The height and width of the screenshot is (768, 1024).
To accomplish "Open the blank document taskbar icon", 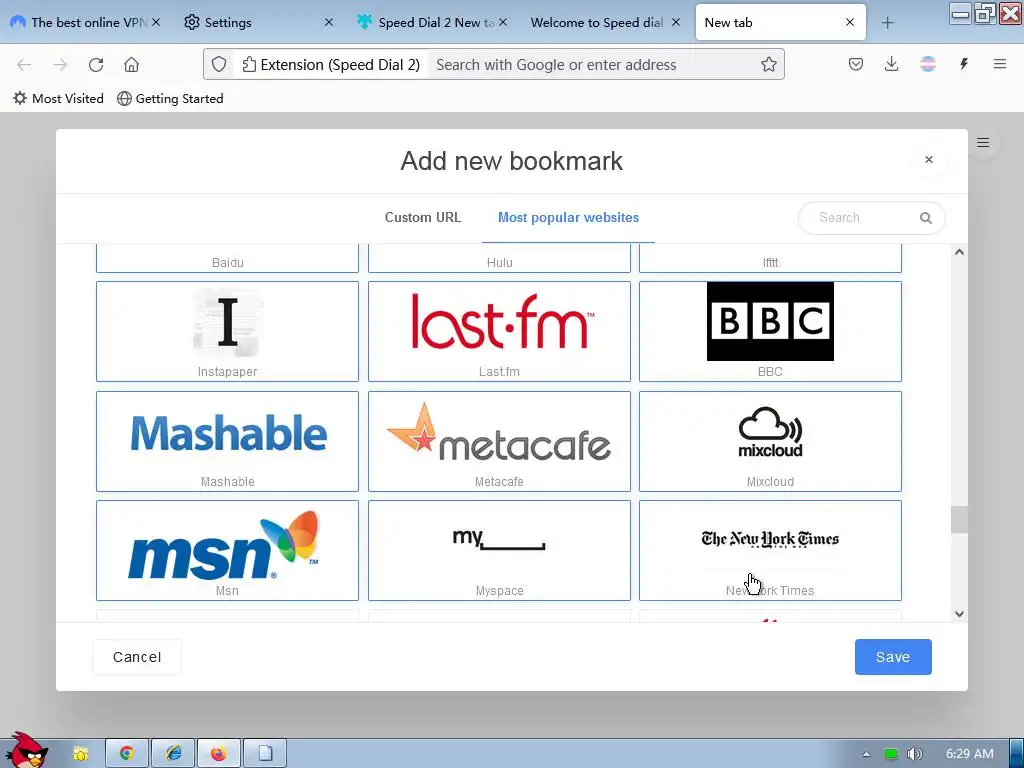I will click(x=265, y=753).
